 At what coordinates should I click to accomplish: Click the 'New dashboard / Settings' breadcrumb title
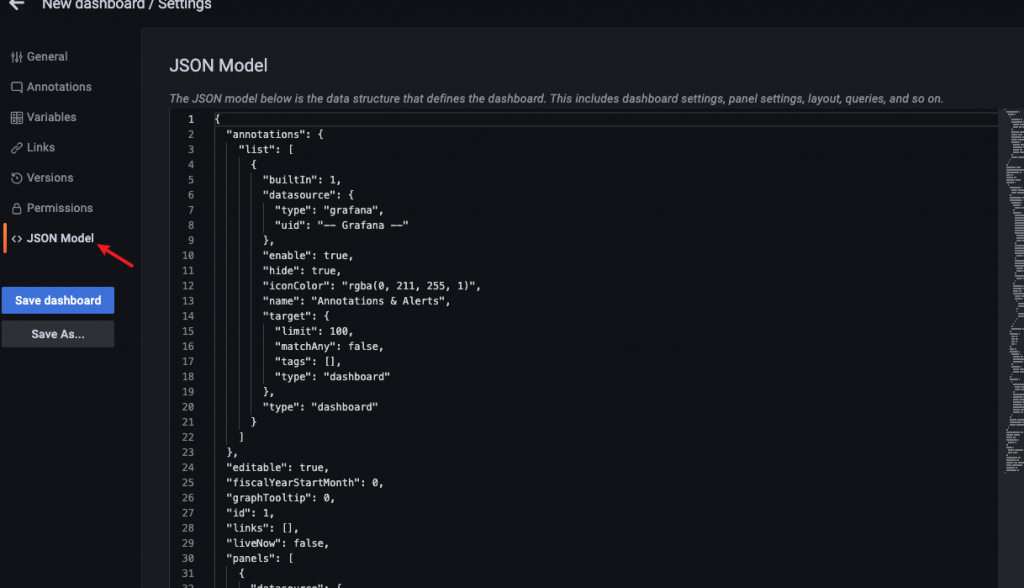tap(127, 5)
